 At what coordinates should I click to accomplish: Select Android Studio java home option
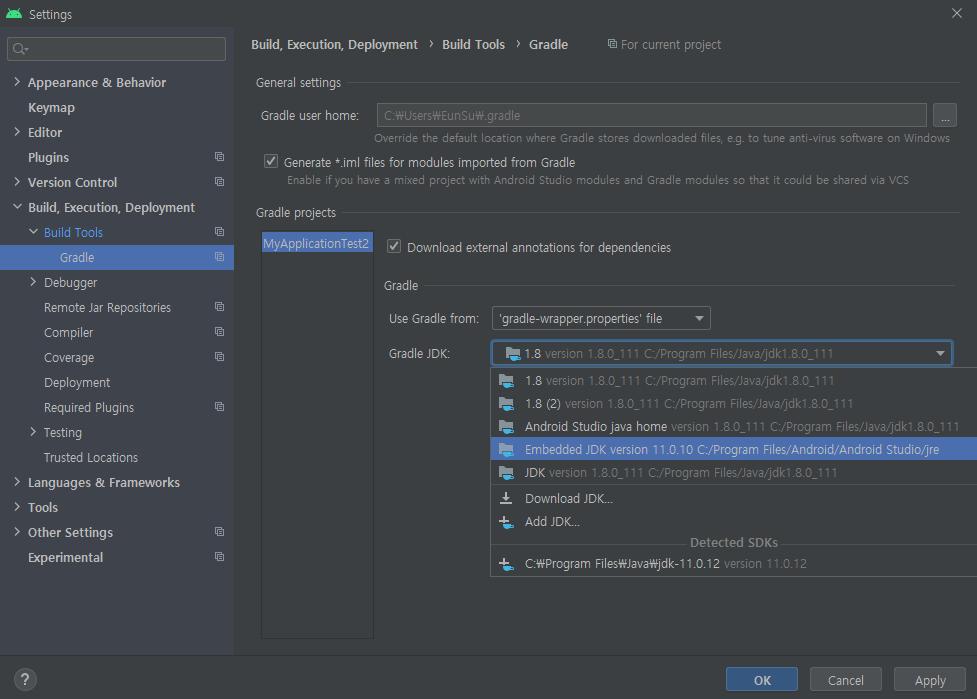tap(733, 427)
